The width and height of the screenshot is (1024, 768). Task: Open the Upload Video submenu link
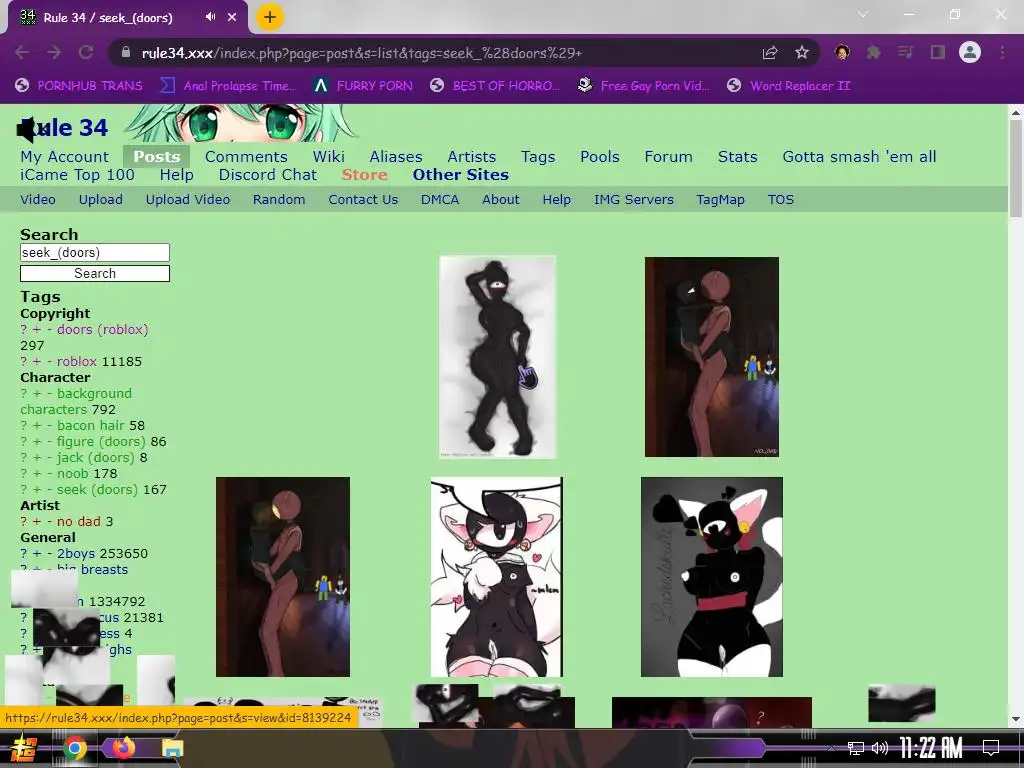click(x=187, y=200)
